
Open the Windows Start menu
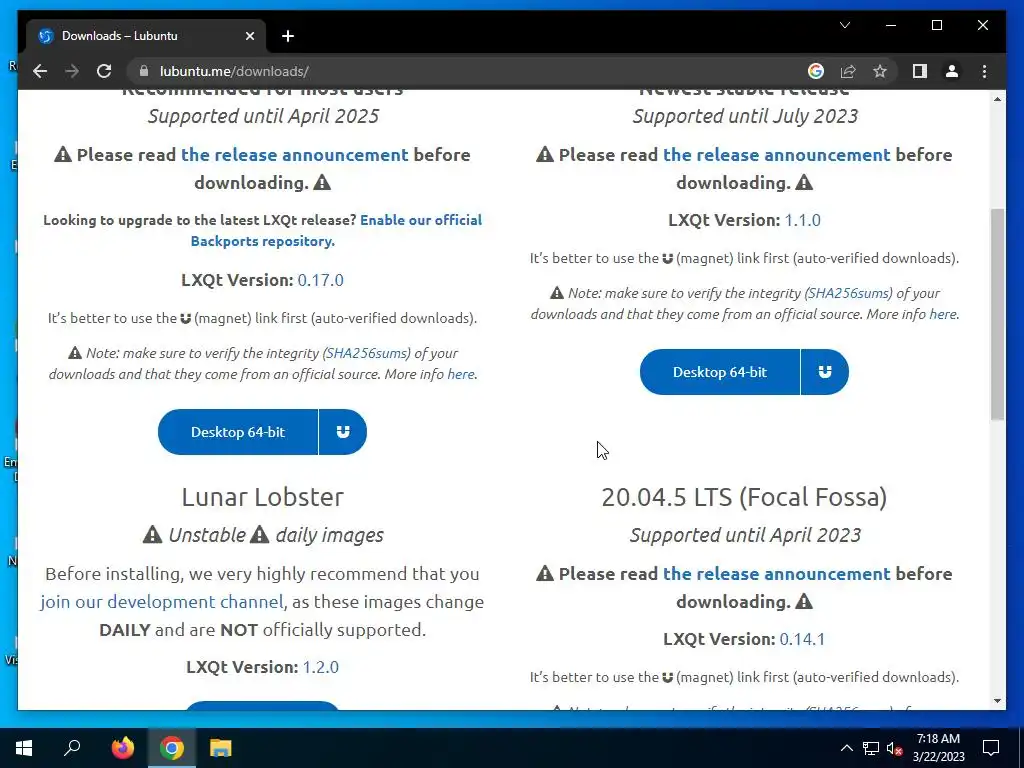tap(24, 748)
